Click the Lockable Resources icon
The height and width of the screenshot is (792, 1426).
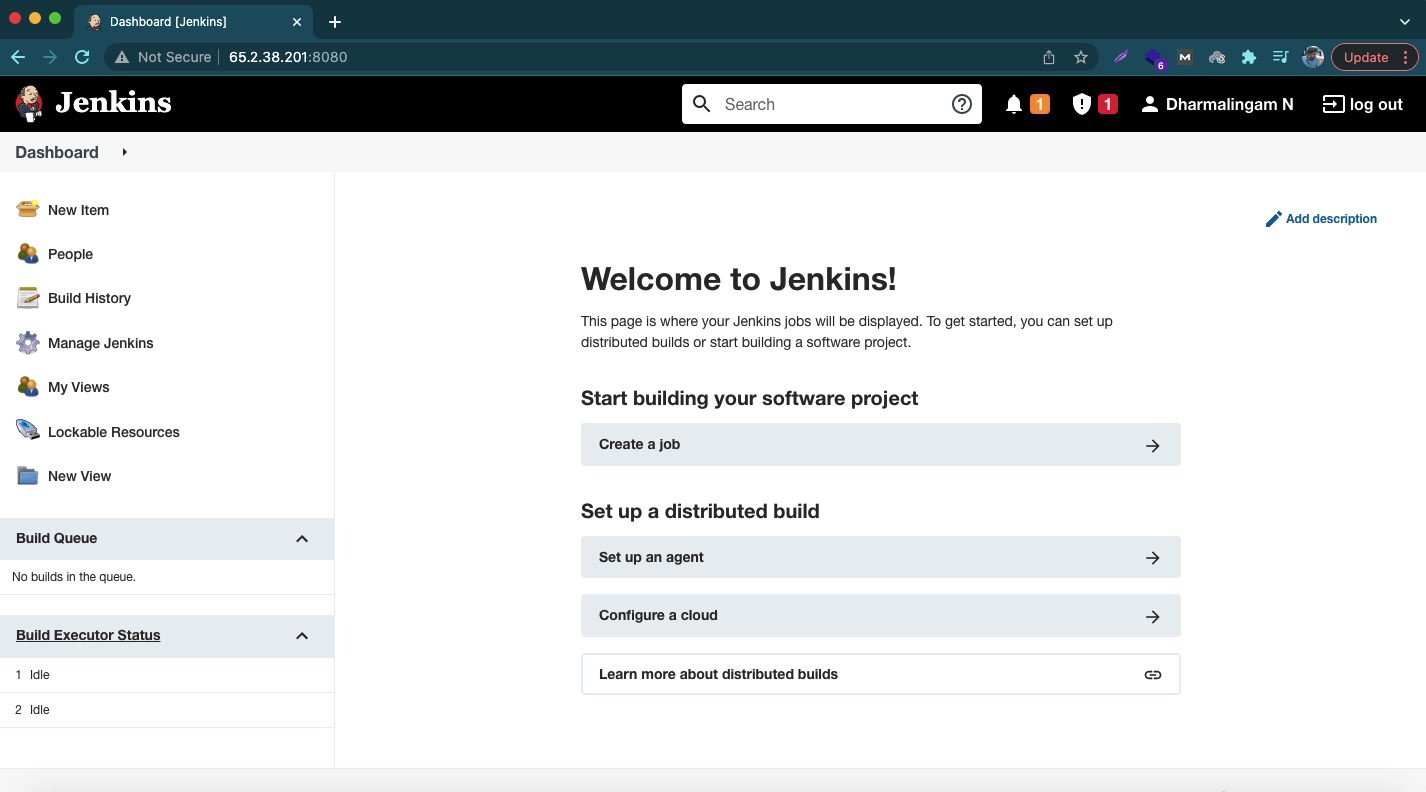[28, 431]
